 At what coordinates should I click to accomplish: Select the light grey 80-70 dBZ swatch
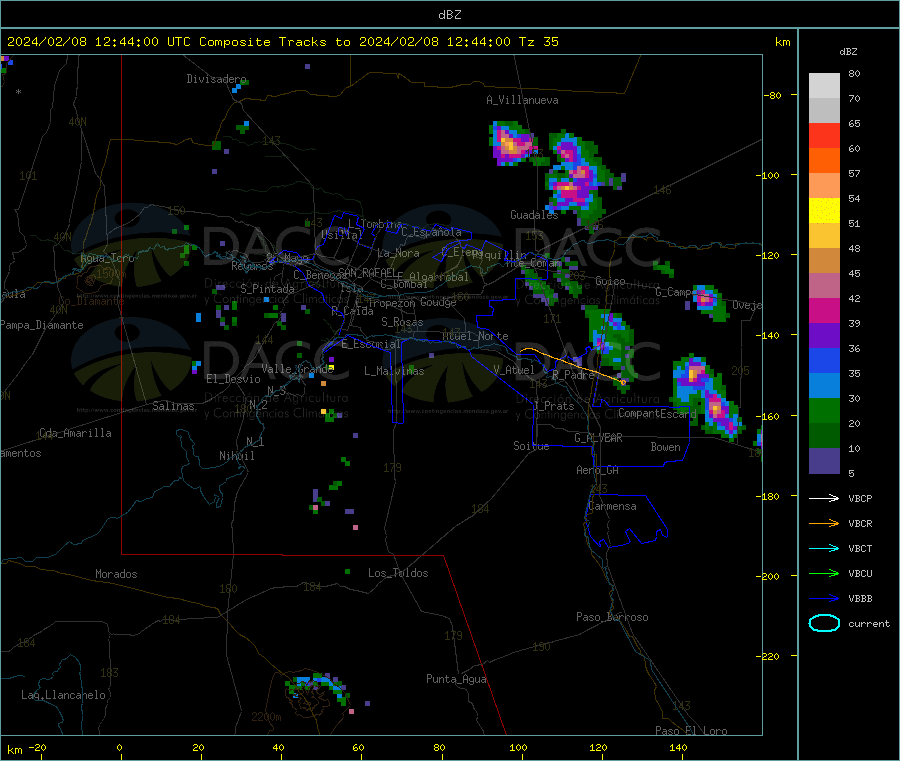tap(824, 86)
